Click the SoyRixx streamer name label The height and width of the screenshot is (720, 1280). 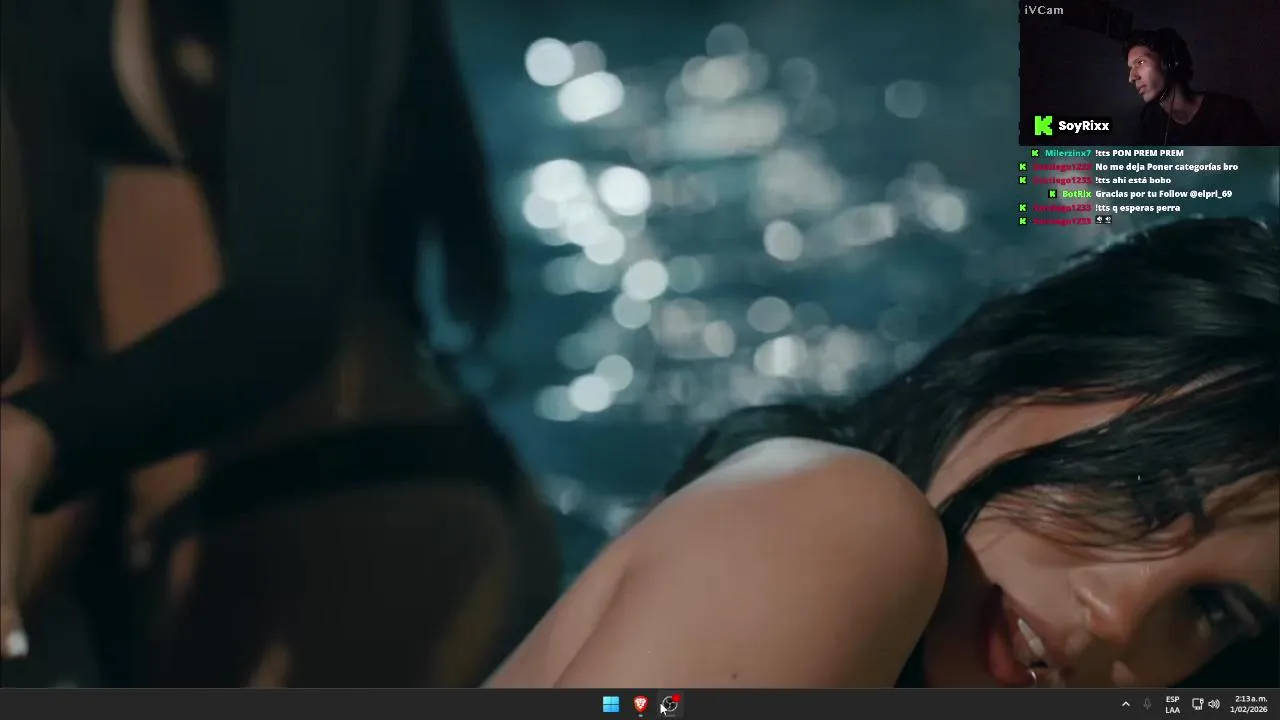tap(1084, 126)
